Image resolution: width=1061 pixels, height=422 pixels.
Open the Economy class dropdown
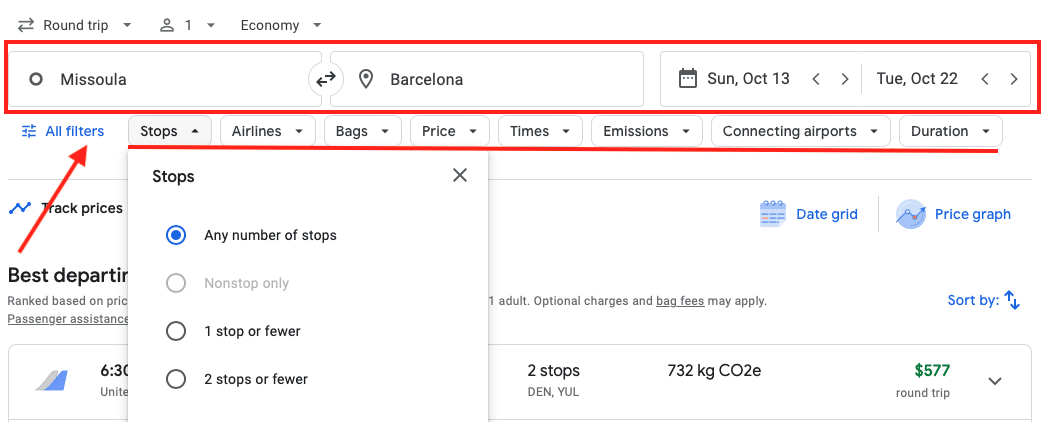pyautogui.click(x=281, y=25)
